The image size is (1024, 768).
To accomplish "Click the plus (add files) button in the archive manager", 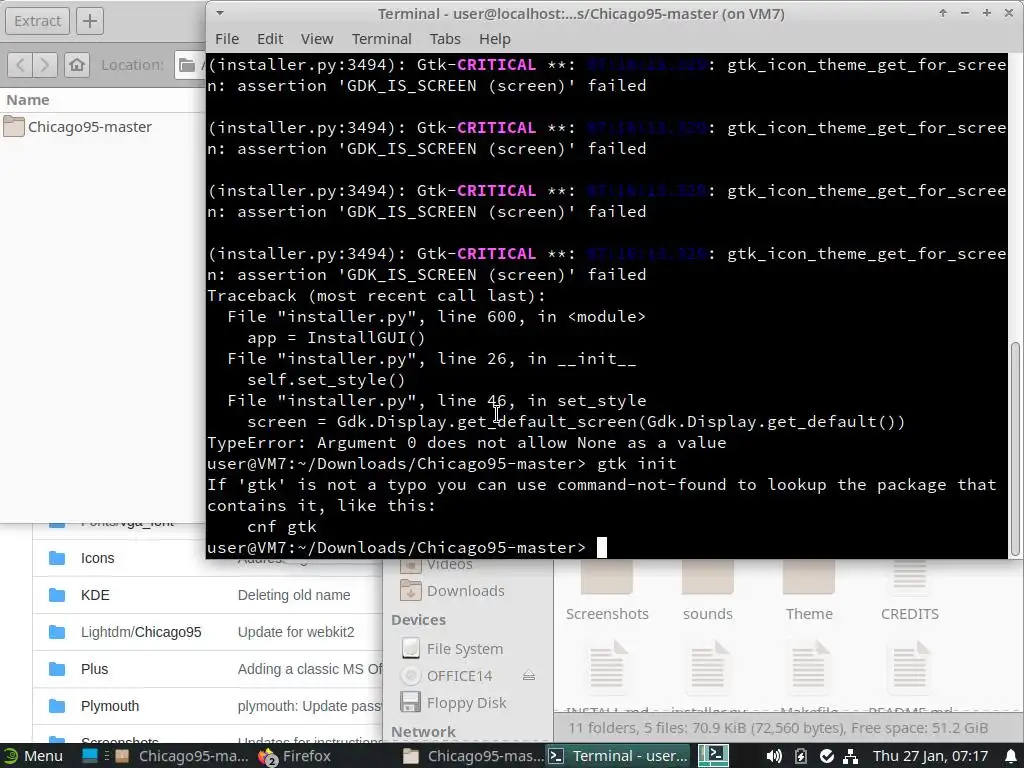I will (89, 21).
